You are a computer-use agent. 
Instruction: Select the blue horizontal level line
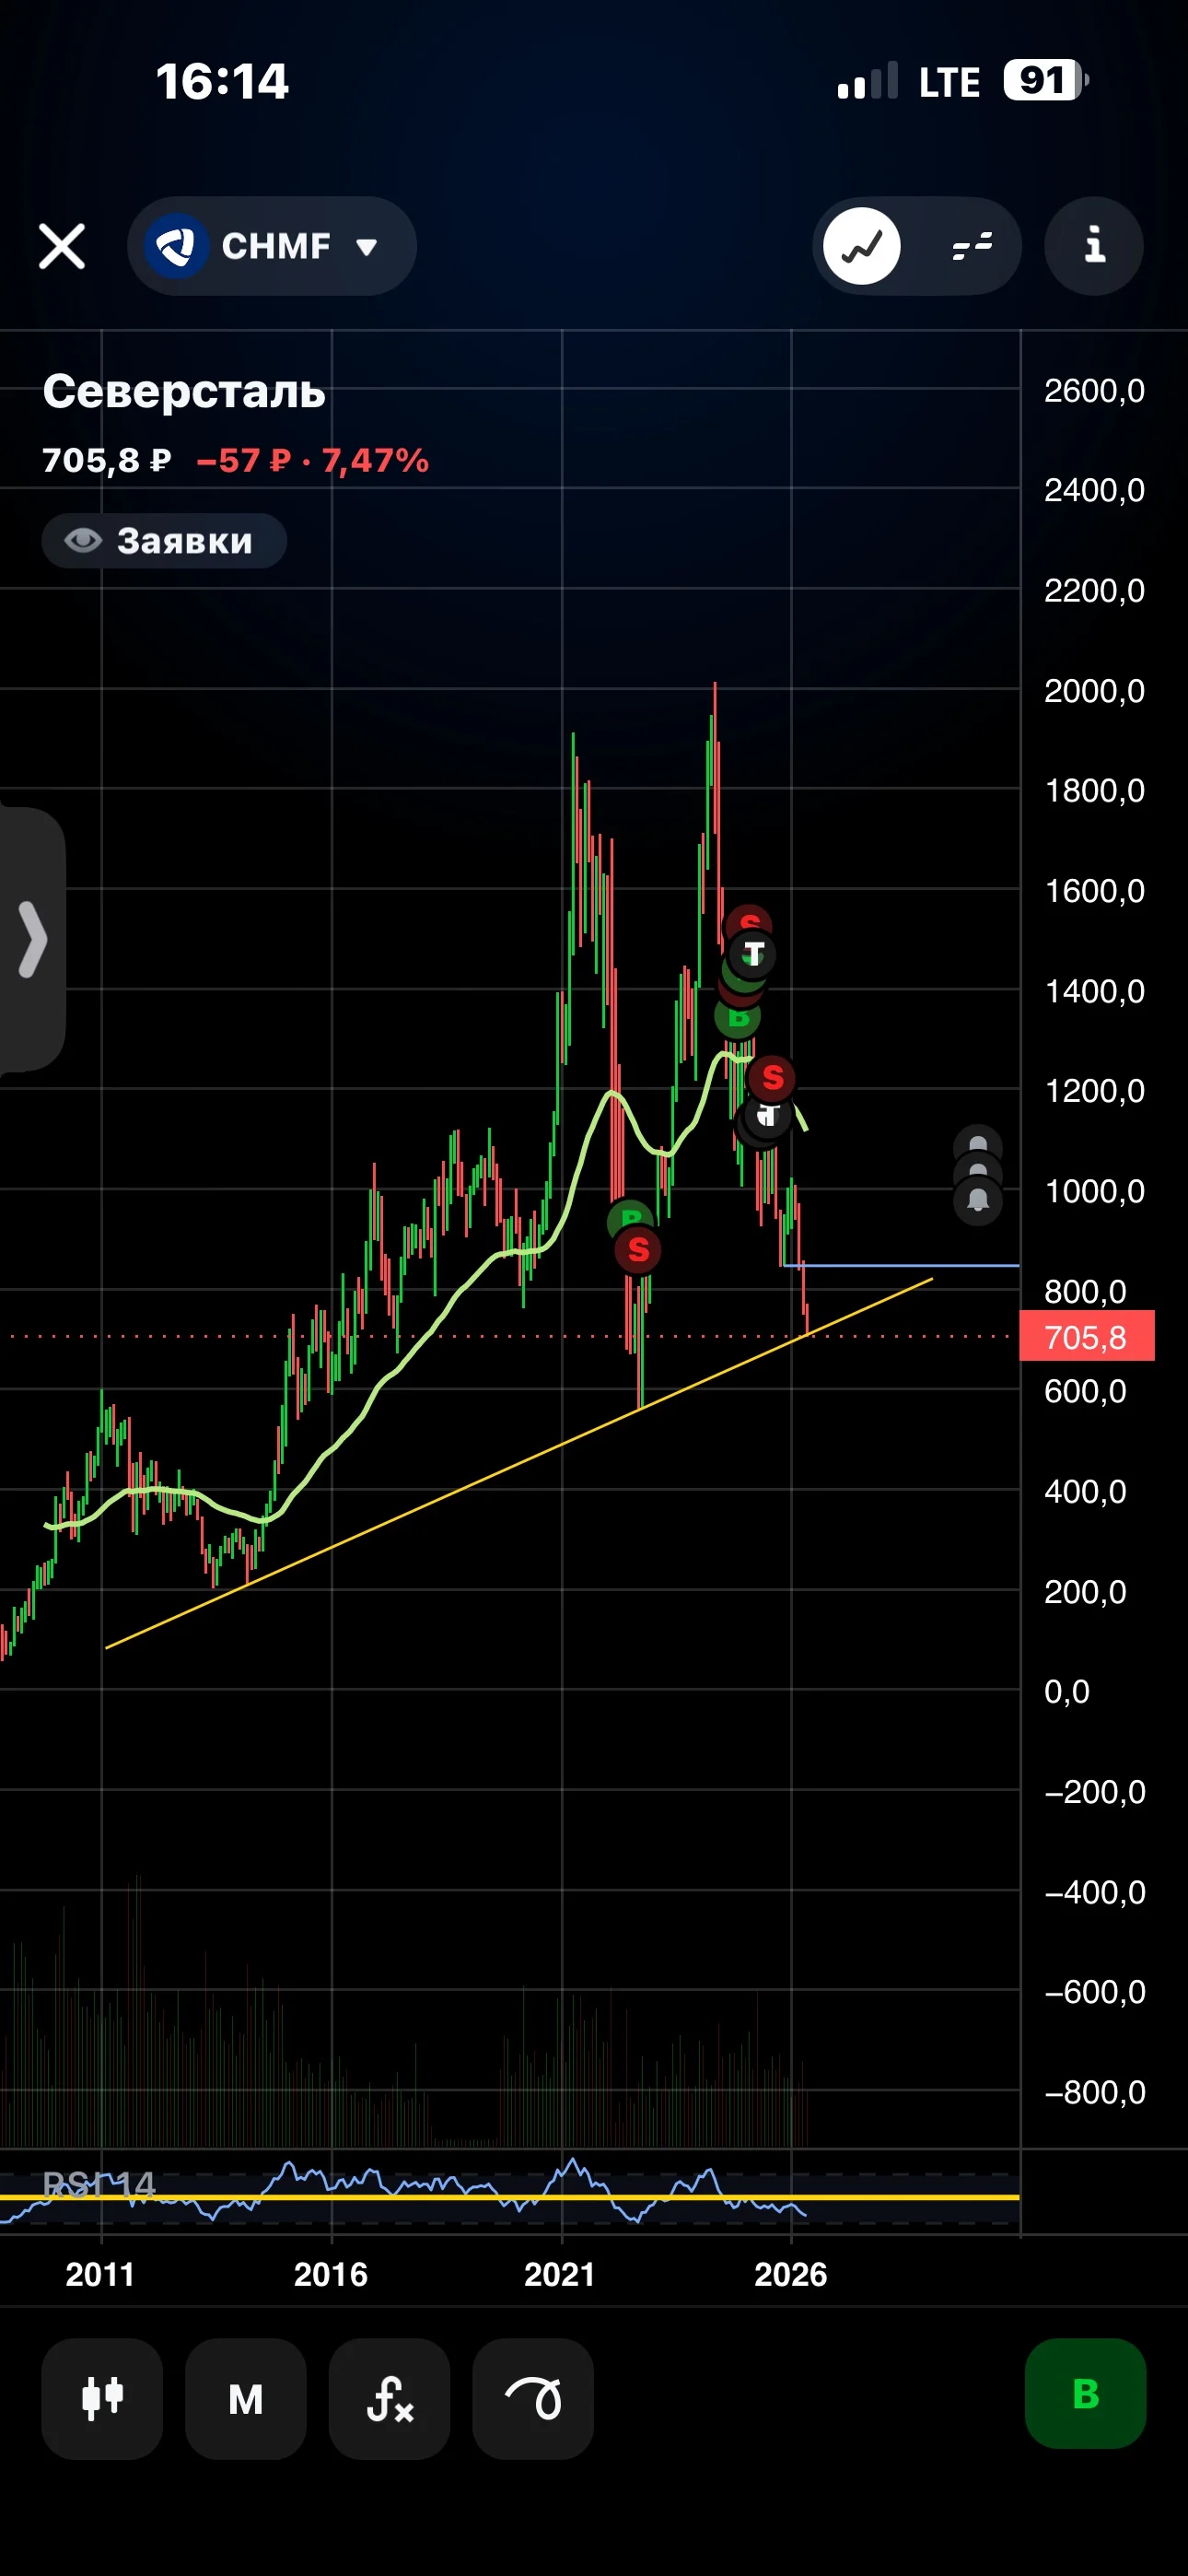coord(900,1266)
